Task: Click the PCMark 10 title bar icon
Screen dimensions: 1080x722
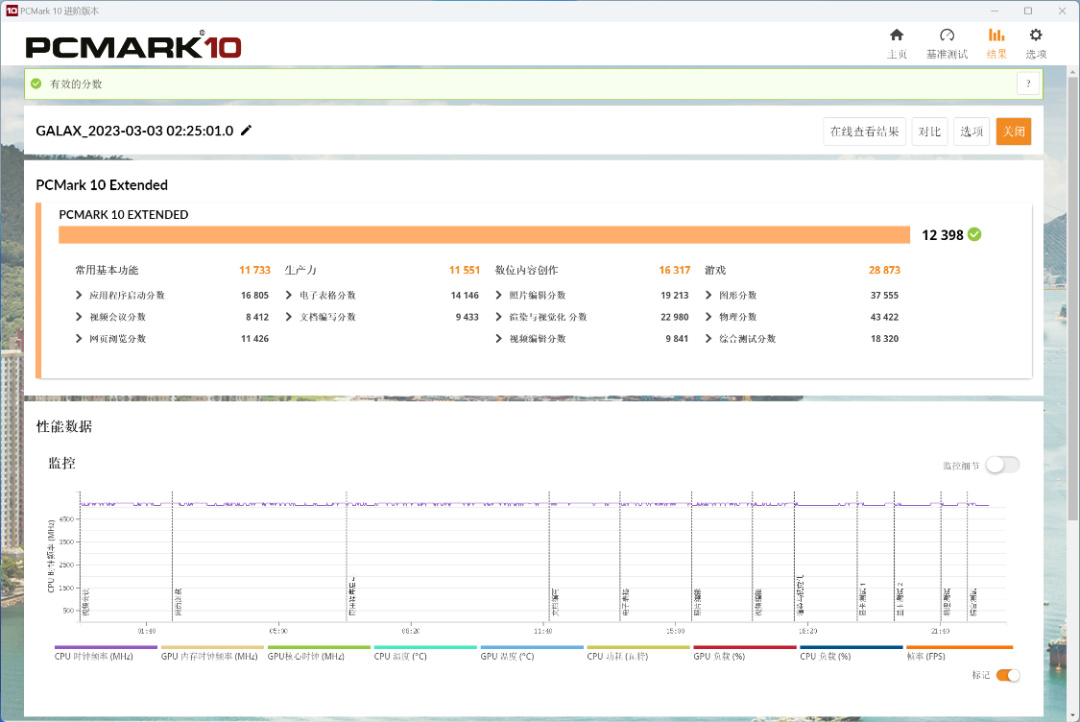Action: pyautogui.click(x=11, y=11)
